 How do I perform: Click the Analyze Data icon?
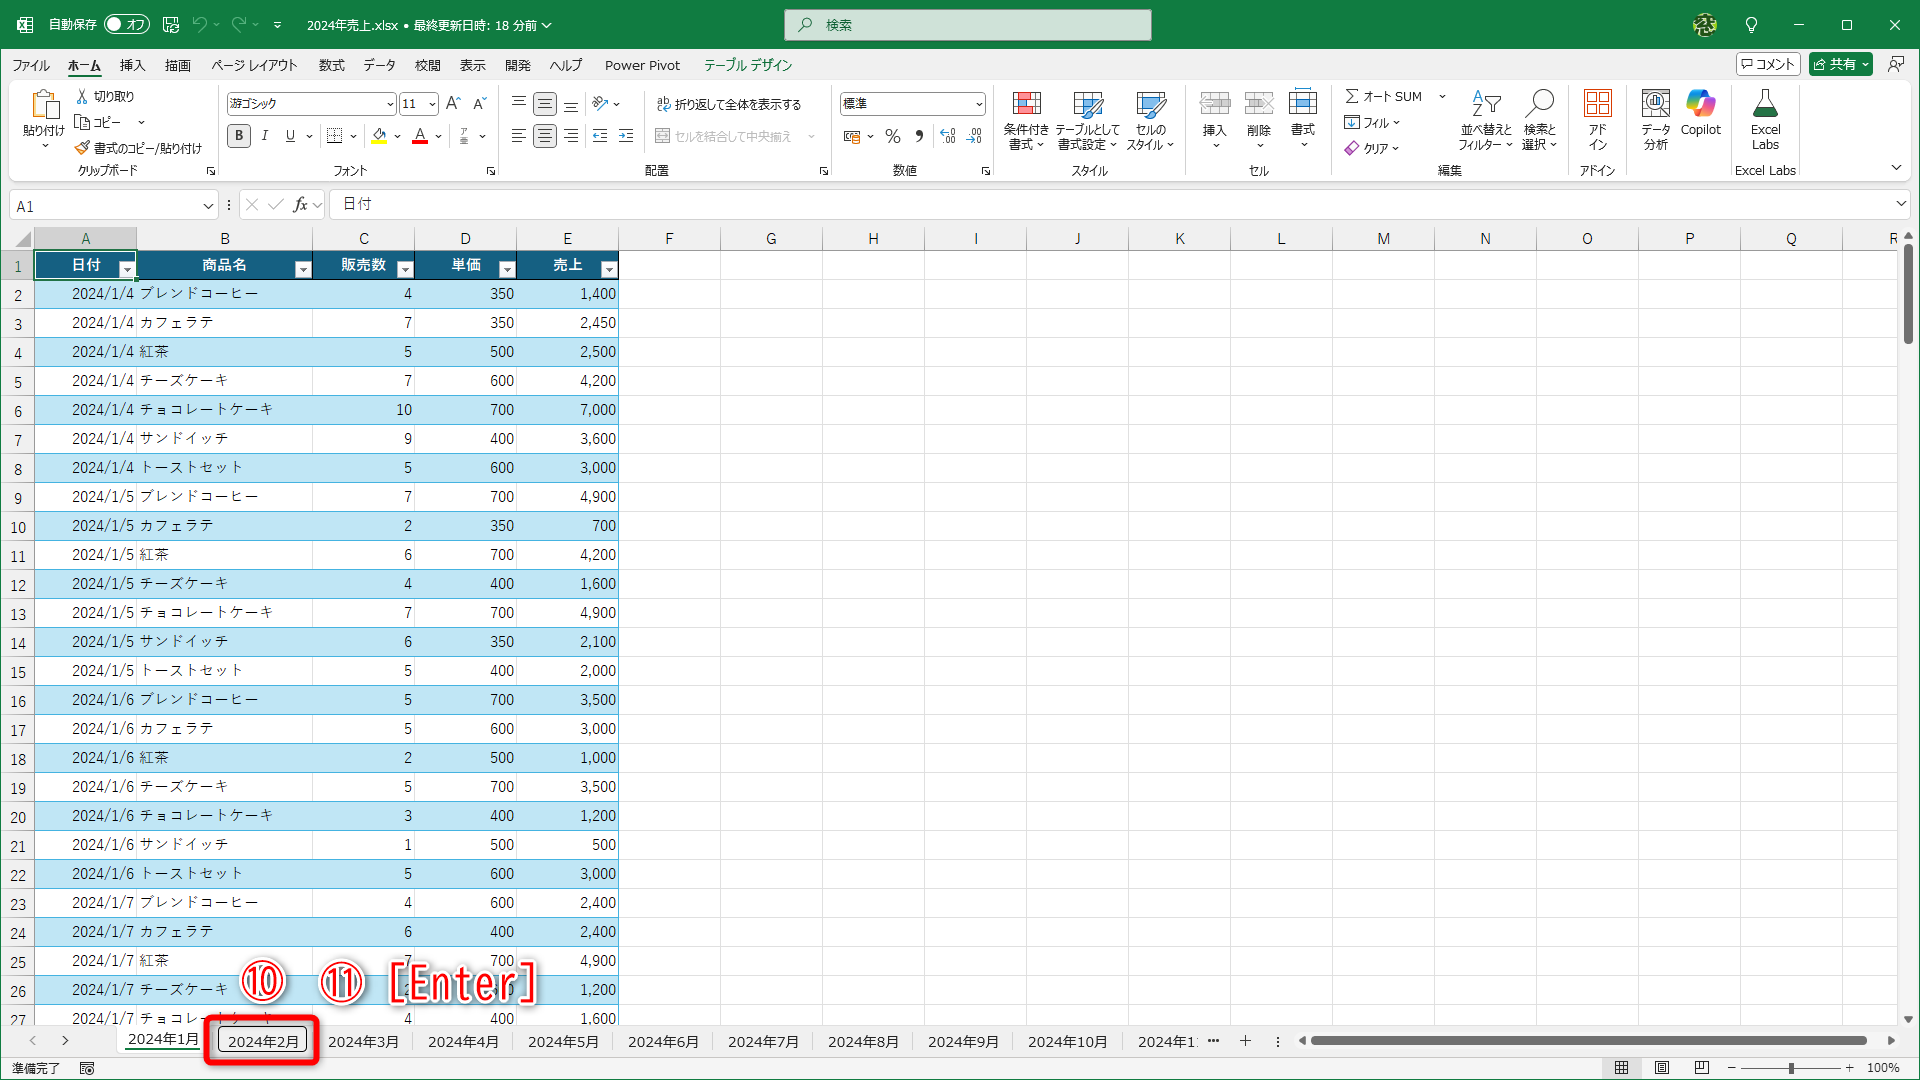(x=1655, y=104)
